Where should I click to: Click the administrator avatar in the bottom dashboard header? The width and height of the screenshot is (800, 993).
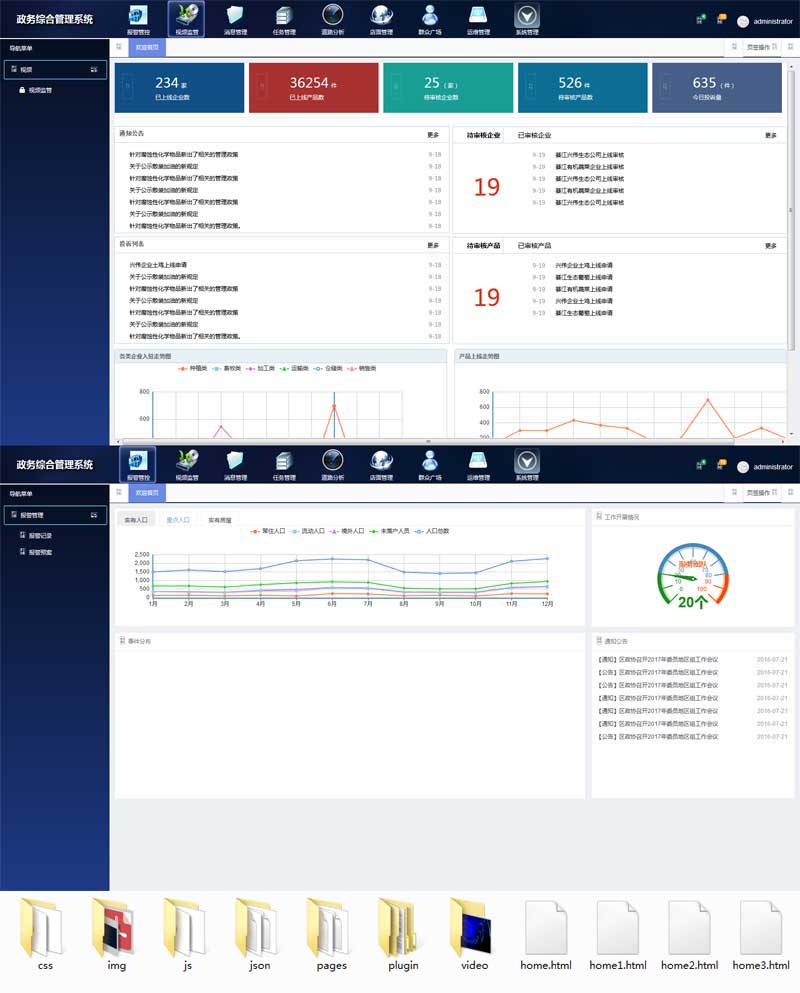743,467
